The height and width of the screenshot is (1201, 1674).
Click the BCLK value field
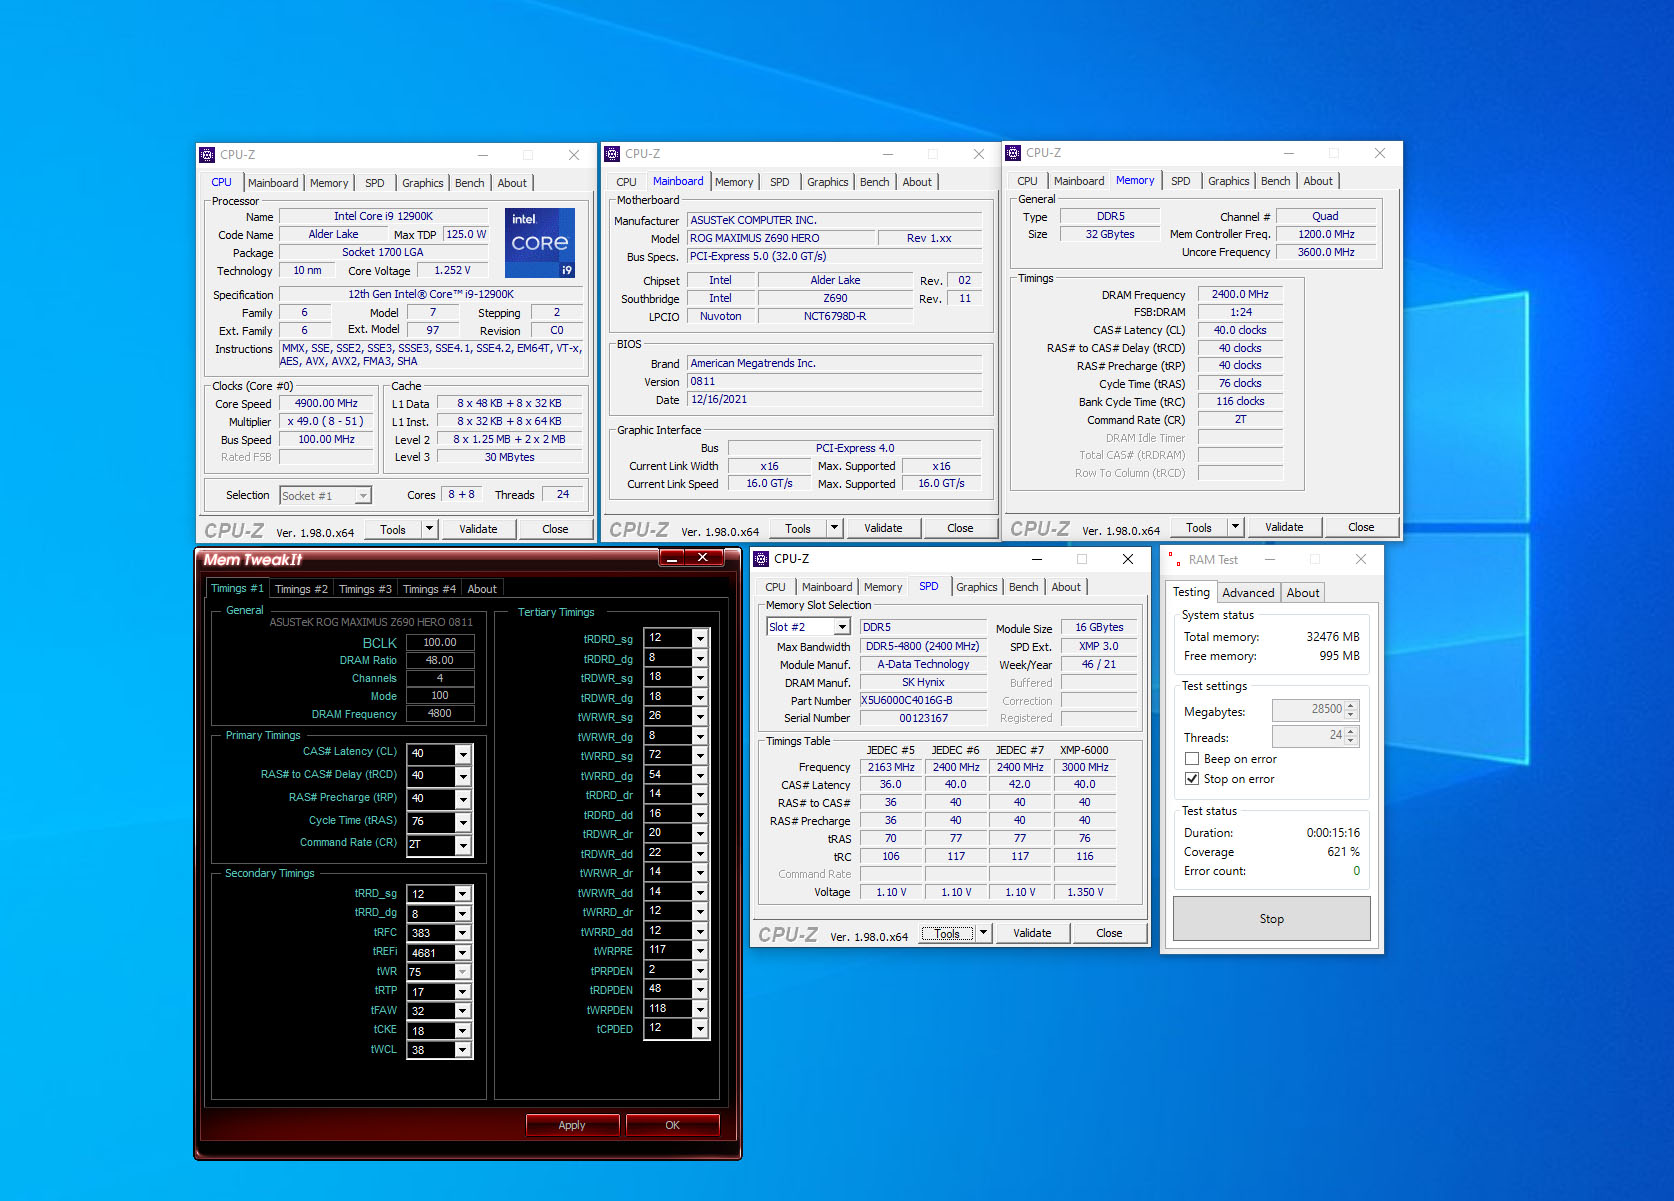tap(440, 643)
